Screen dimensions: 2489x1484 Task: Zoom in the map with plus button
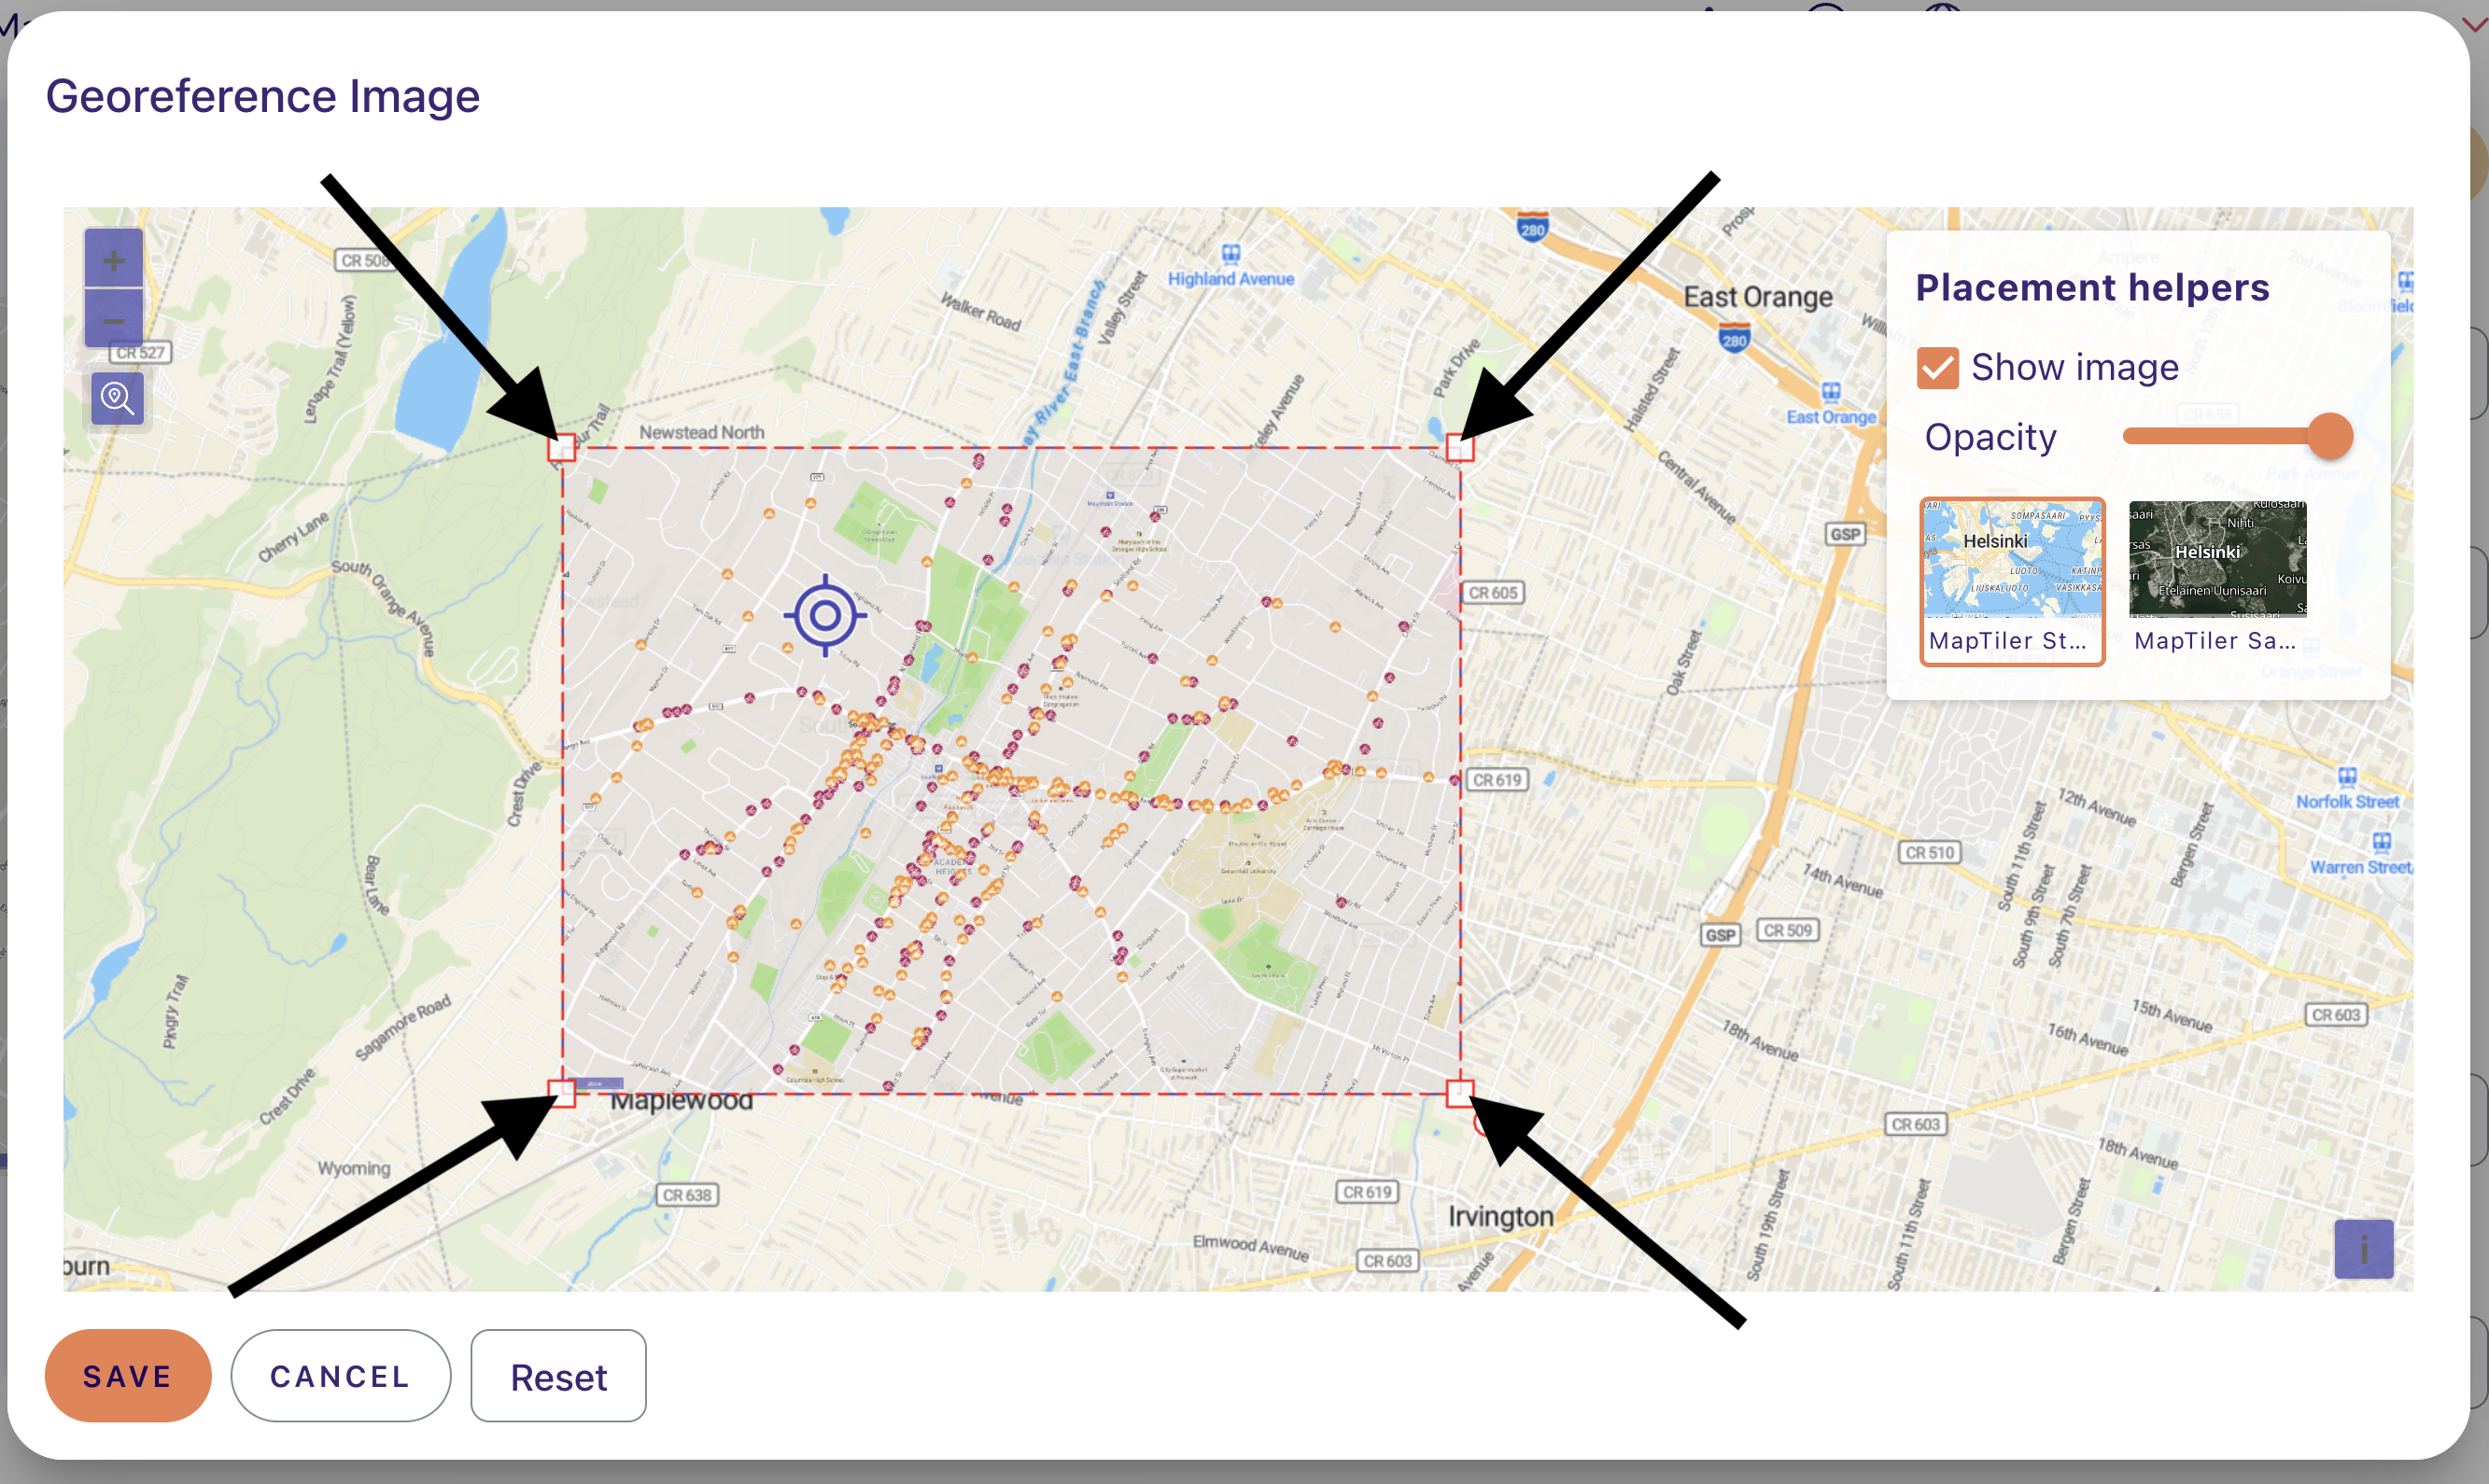[113, 260]
